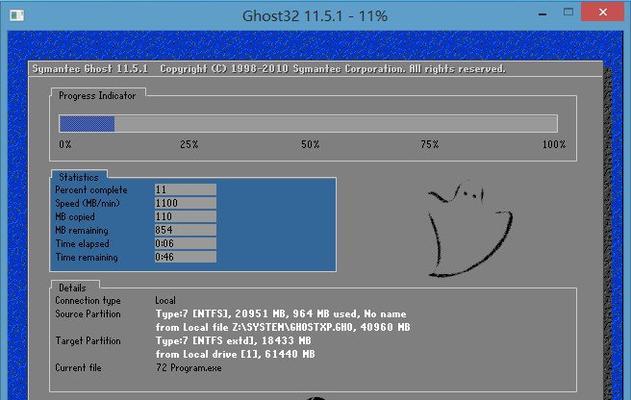Image resolution: width=631 pixels, height=400 pixels.
Task: Maximize the Ghost32 window
Action: point(568,12)
